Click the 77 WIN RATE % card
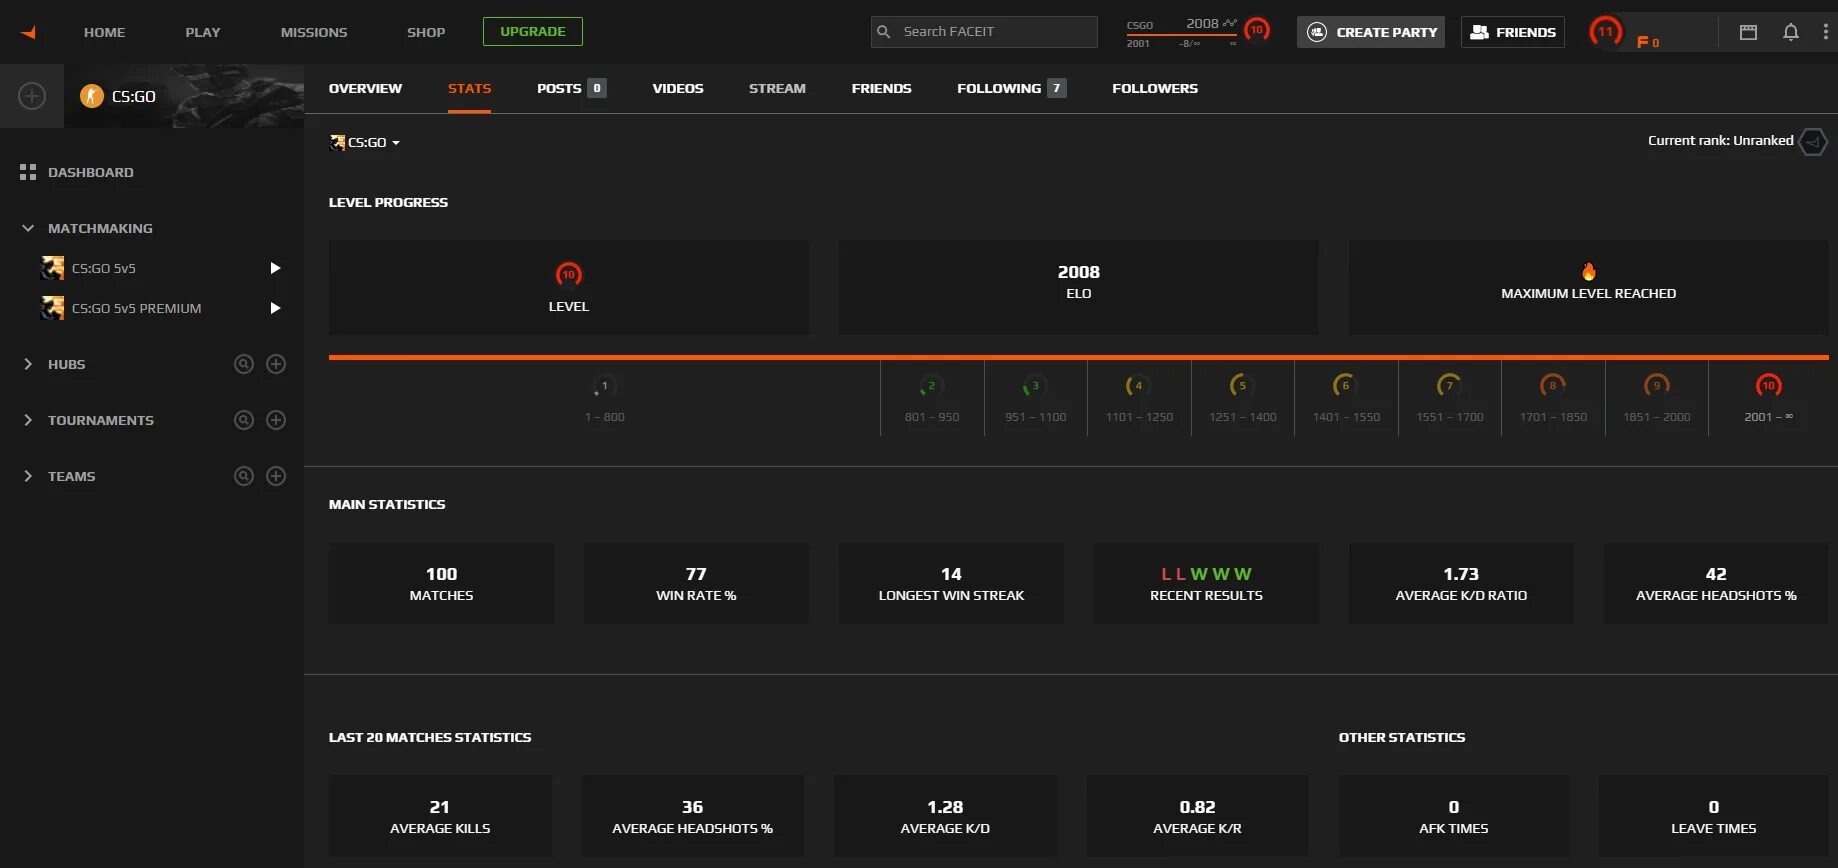This screenshot has width=1838, height=868. [x=696, y=583]
